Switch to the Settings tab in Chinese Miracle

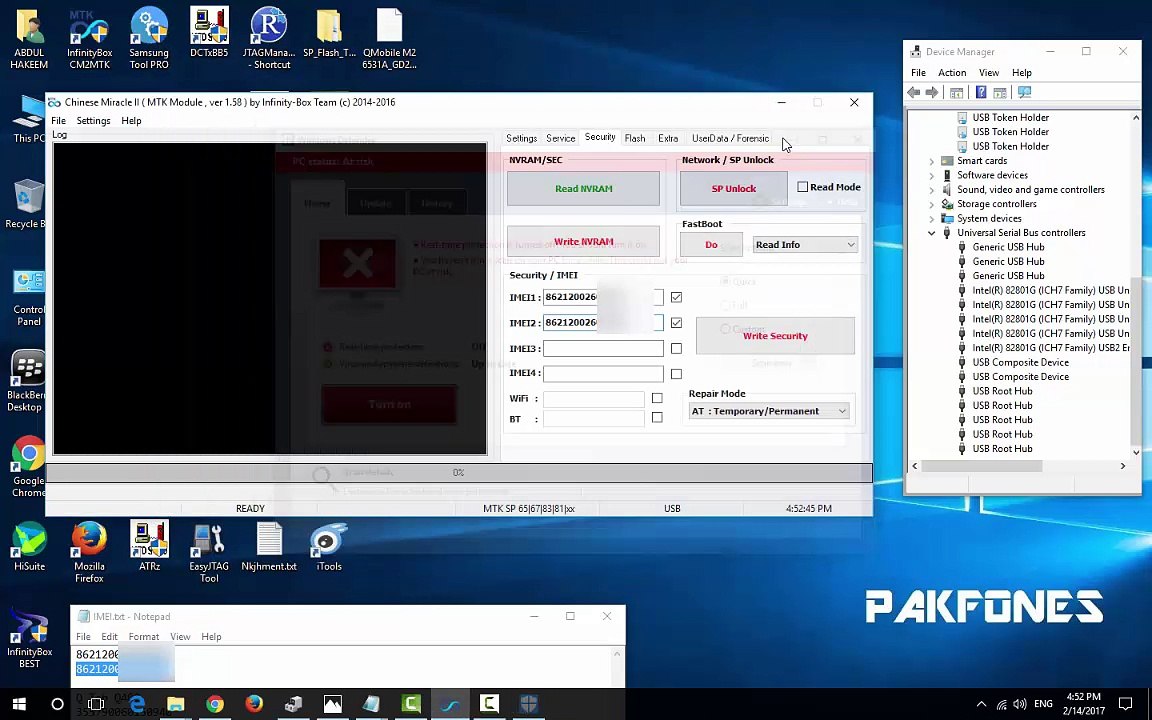(x=521, y=138)
